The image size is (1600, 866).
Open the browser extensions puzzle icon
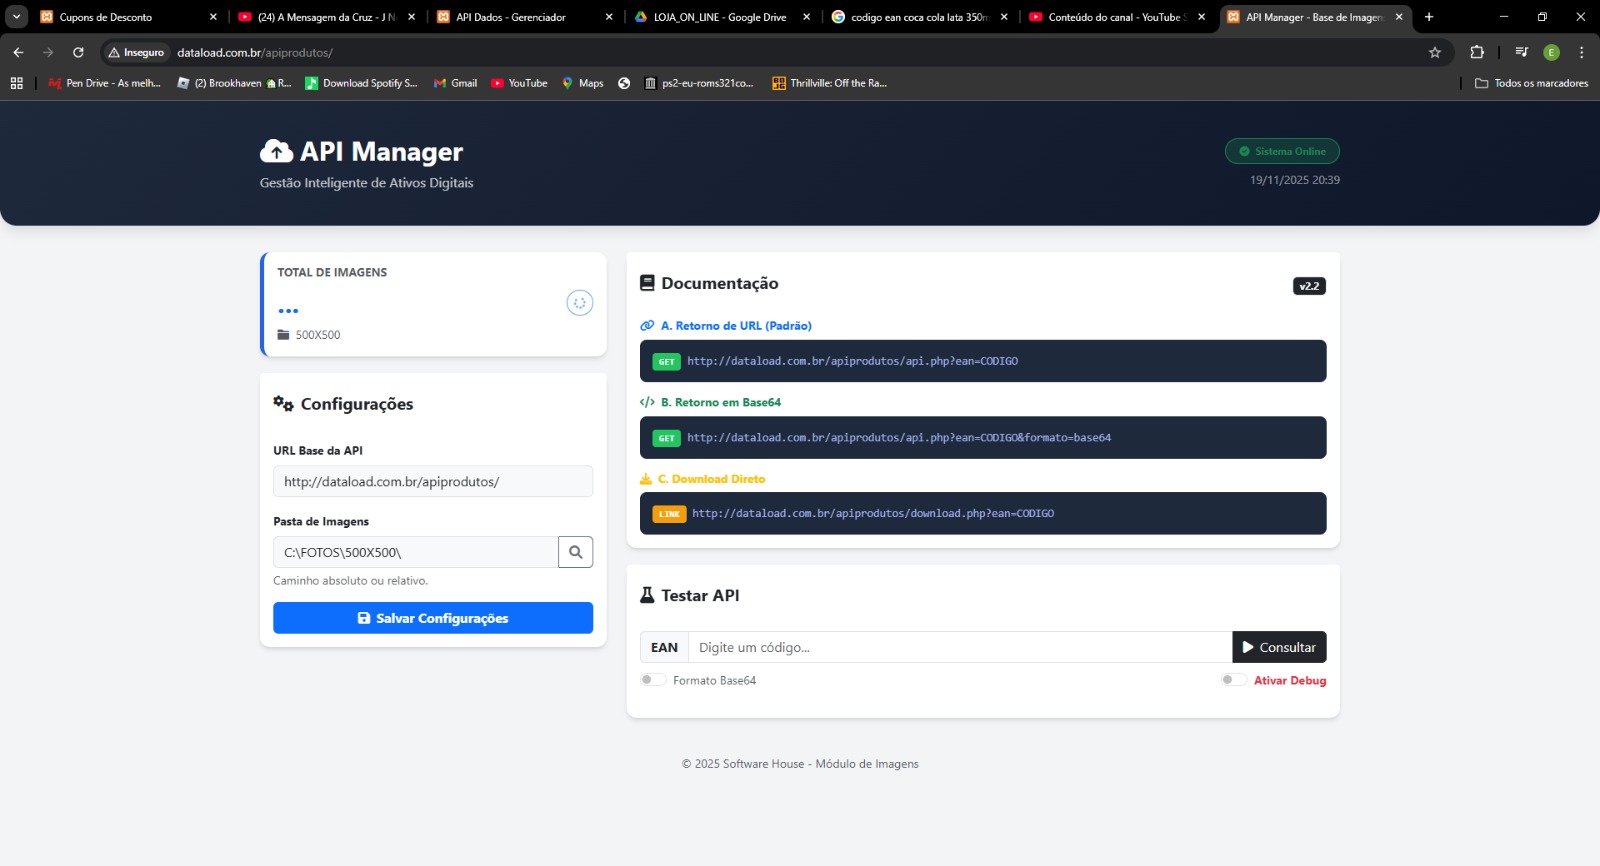[x=1477, y=53]
